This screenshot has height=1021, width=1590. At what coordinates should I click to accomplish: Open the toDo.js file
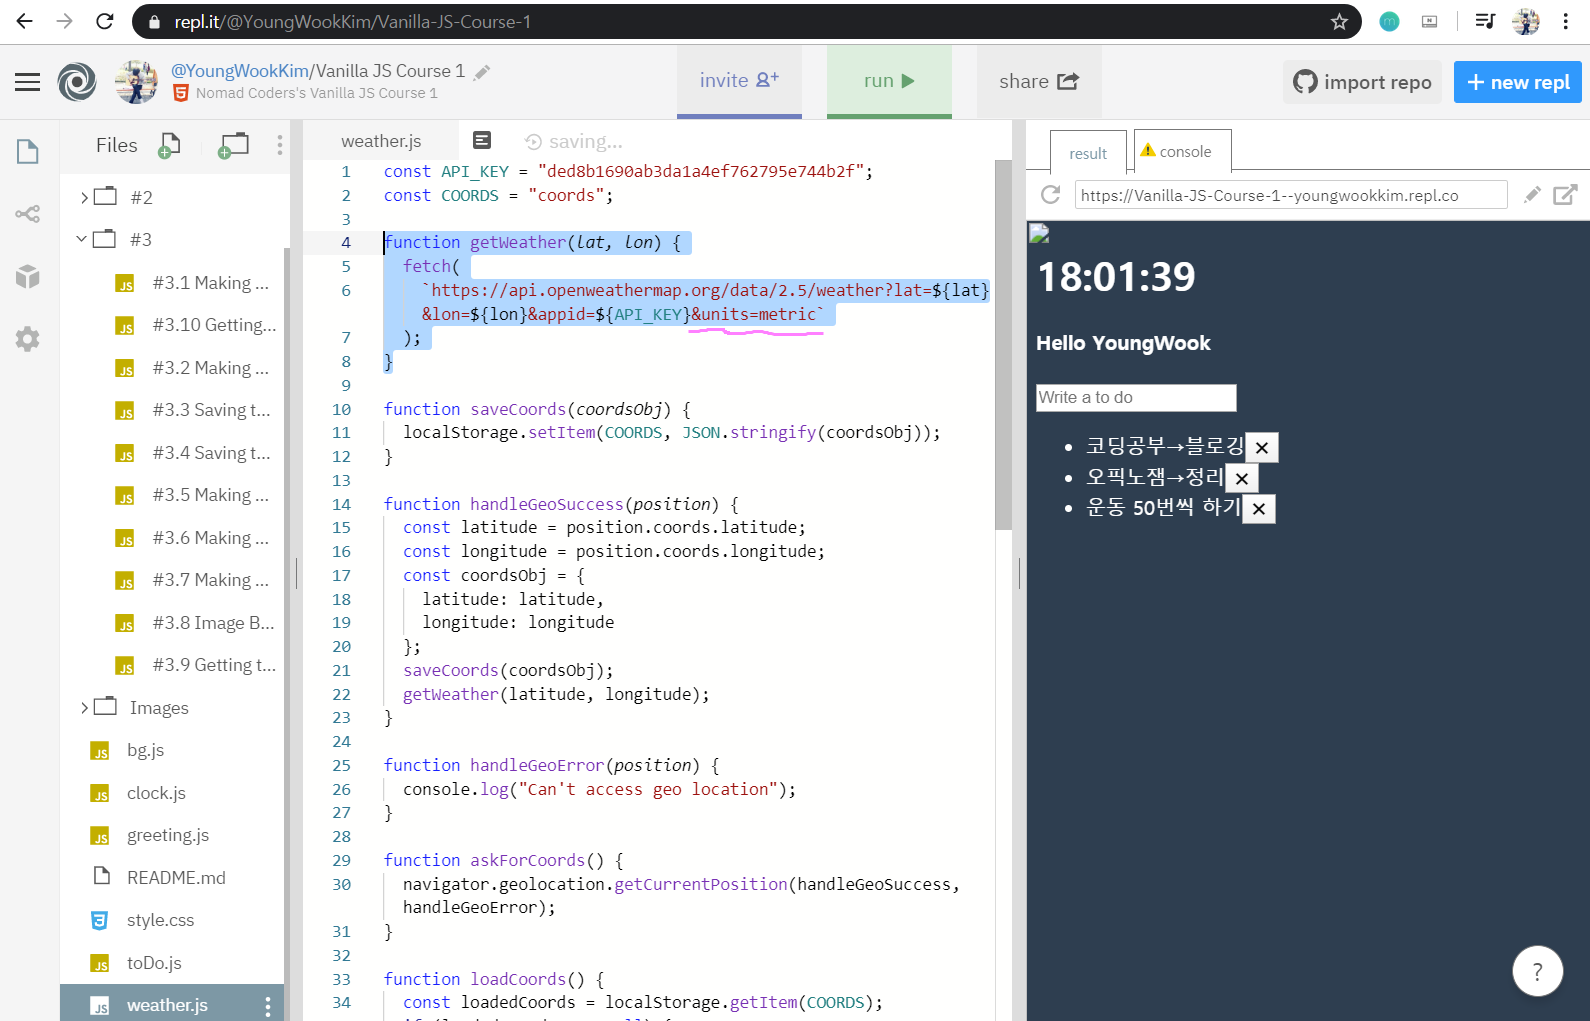[136, 963]
